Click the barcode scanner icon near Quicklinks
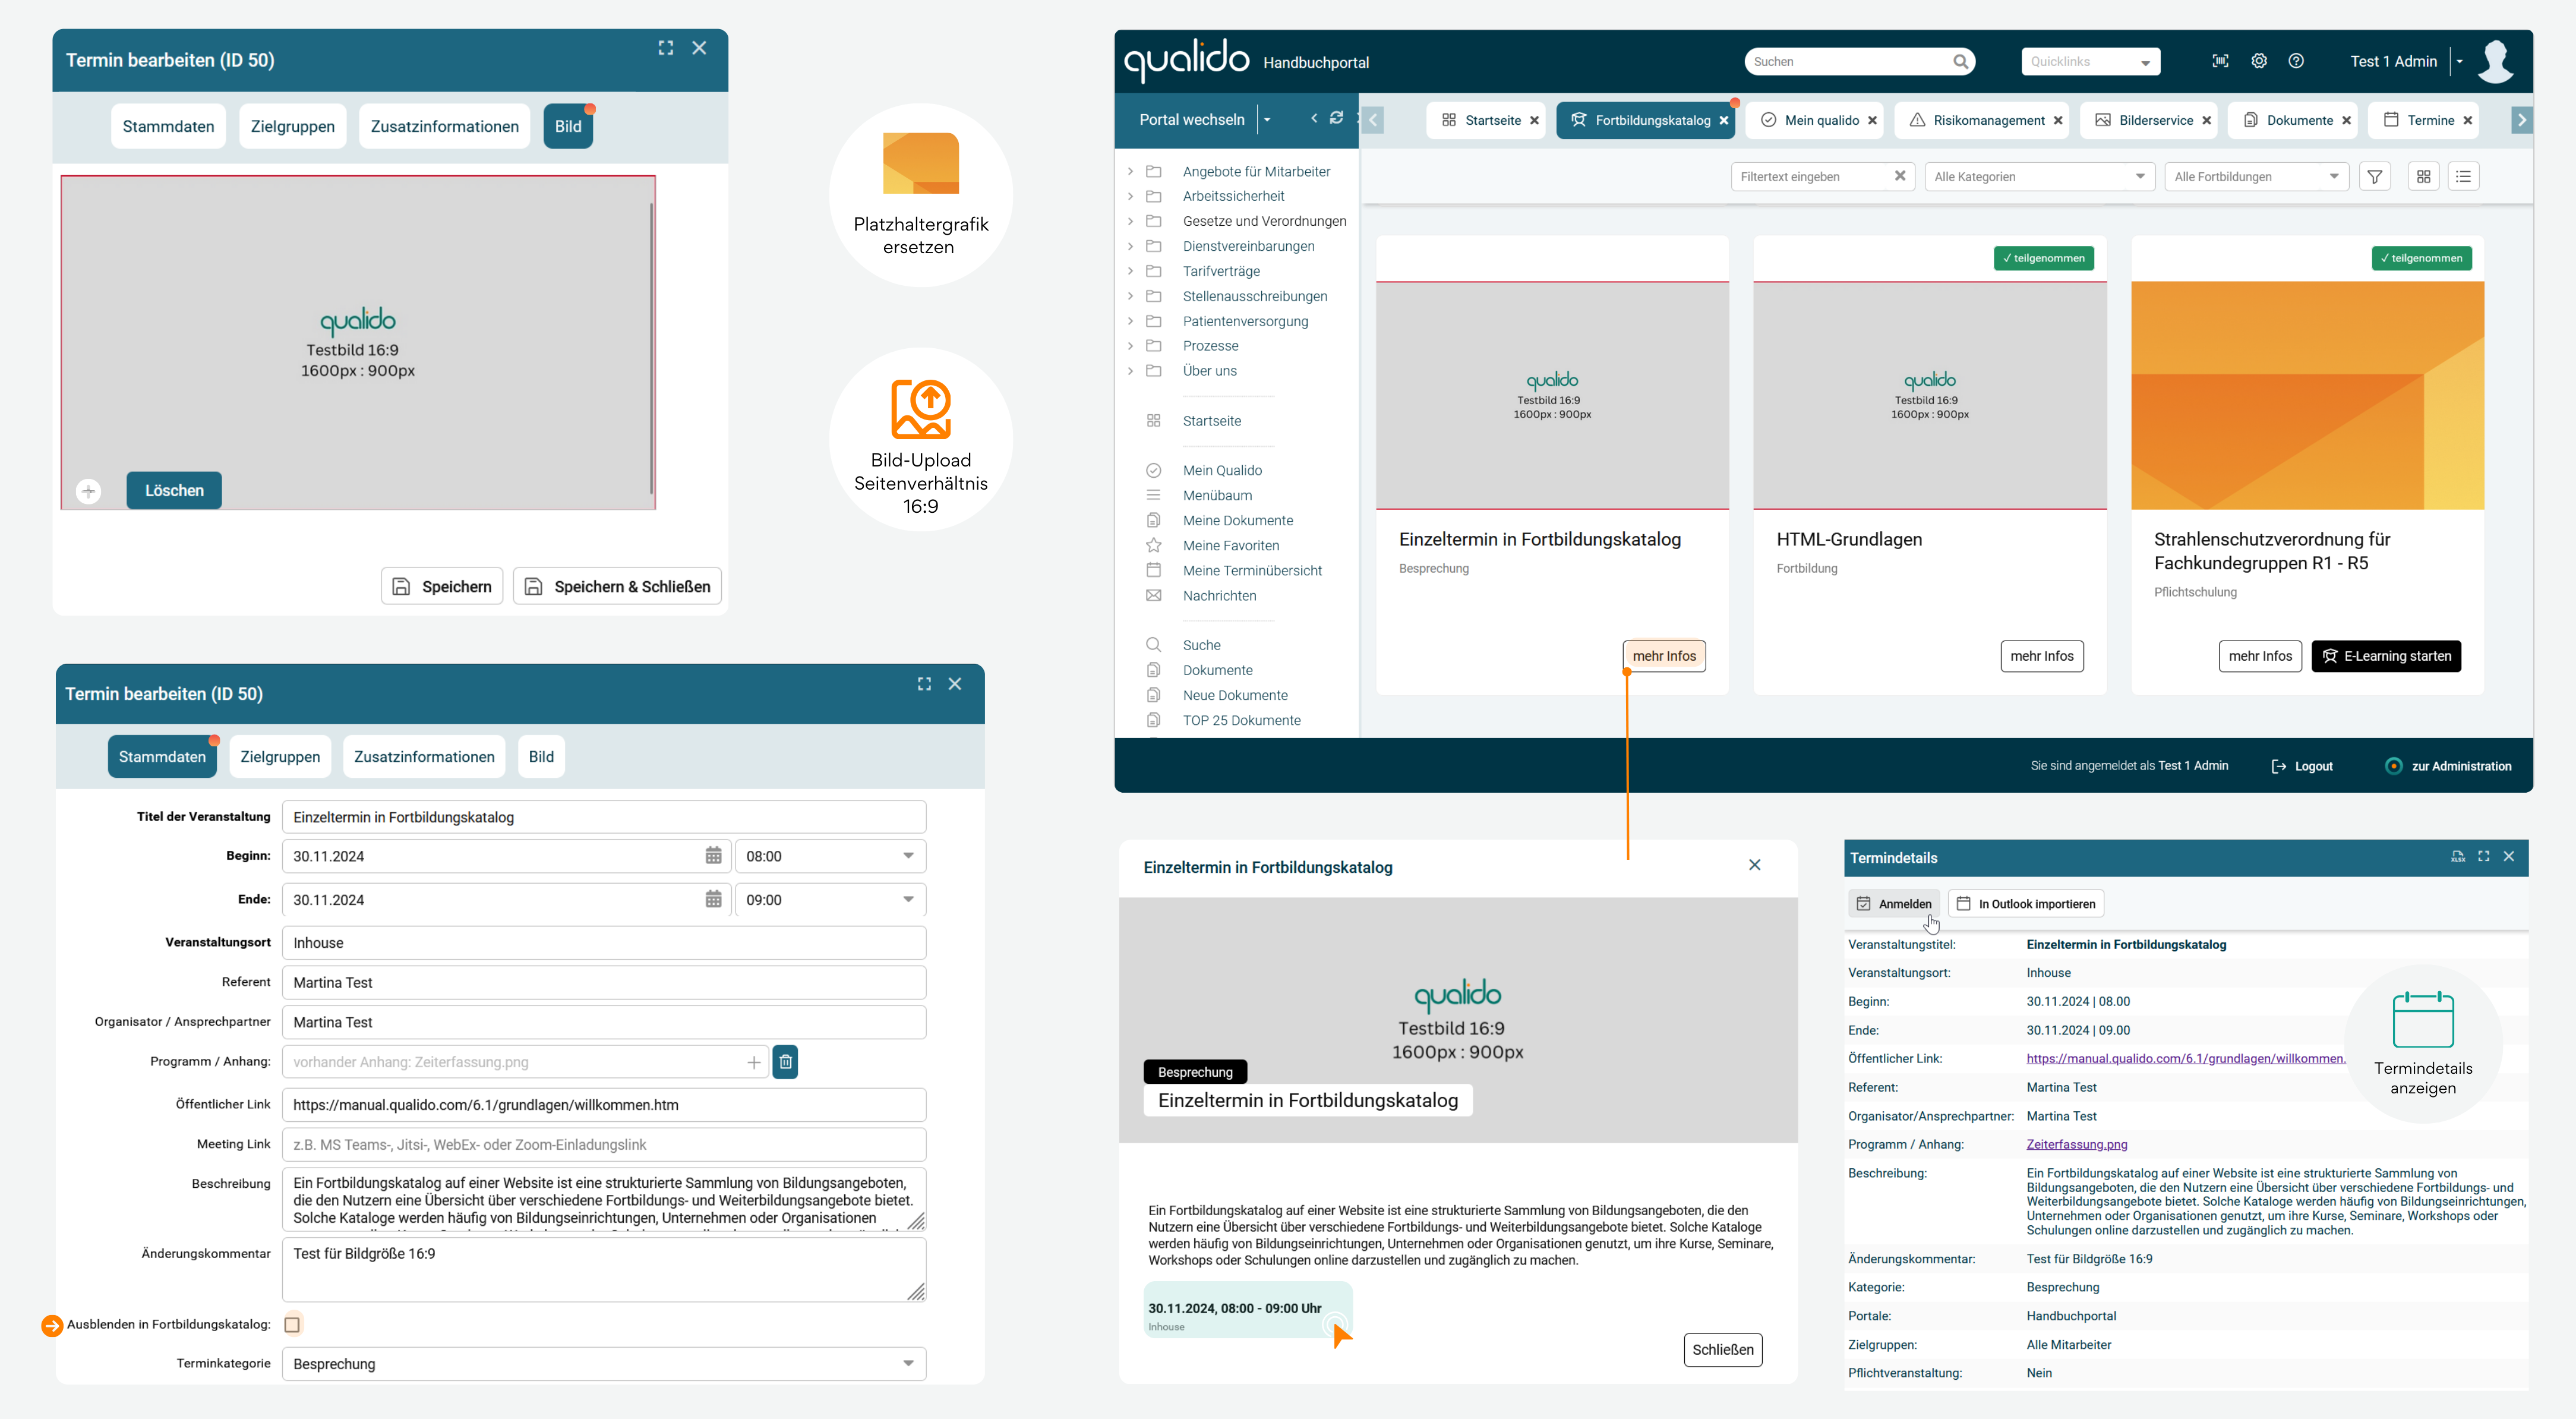Screen dimensions: 2576x1419 click(2220, 61)
